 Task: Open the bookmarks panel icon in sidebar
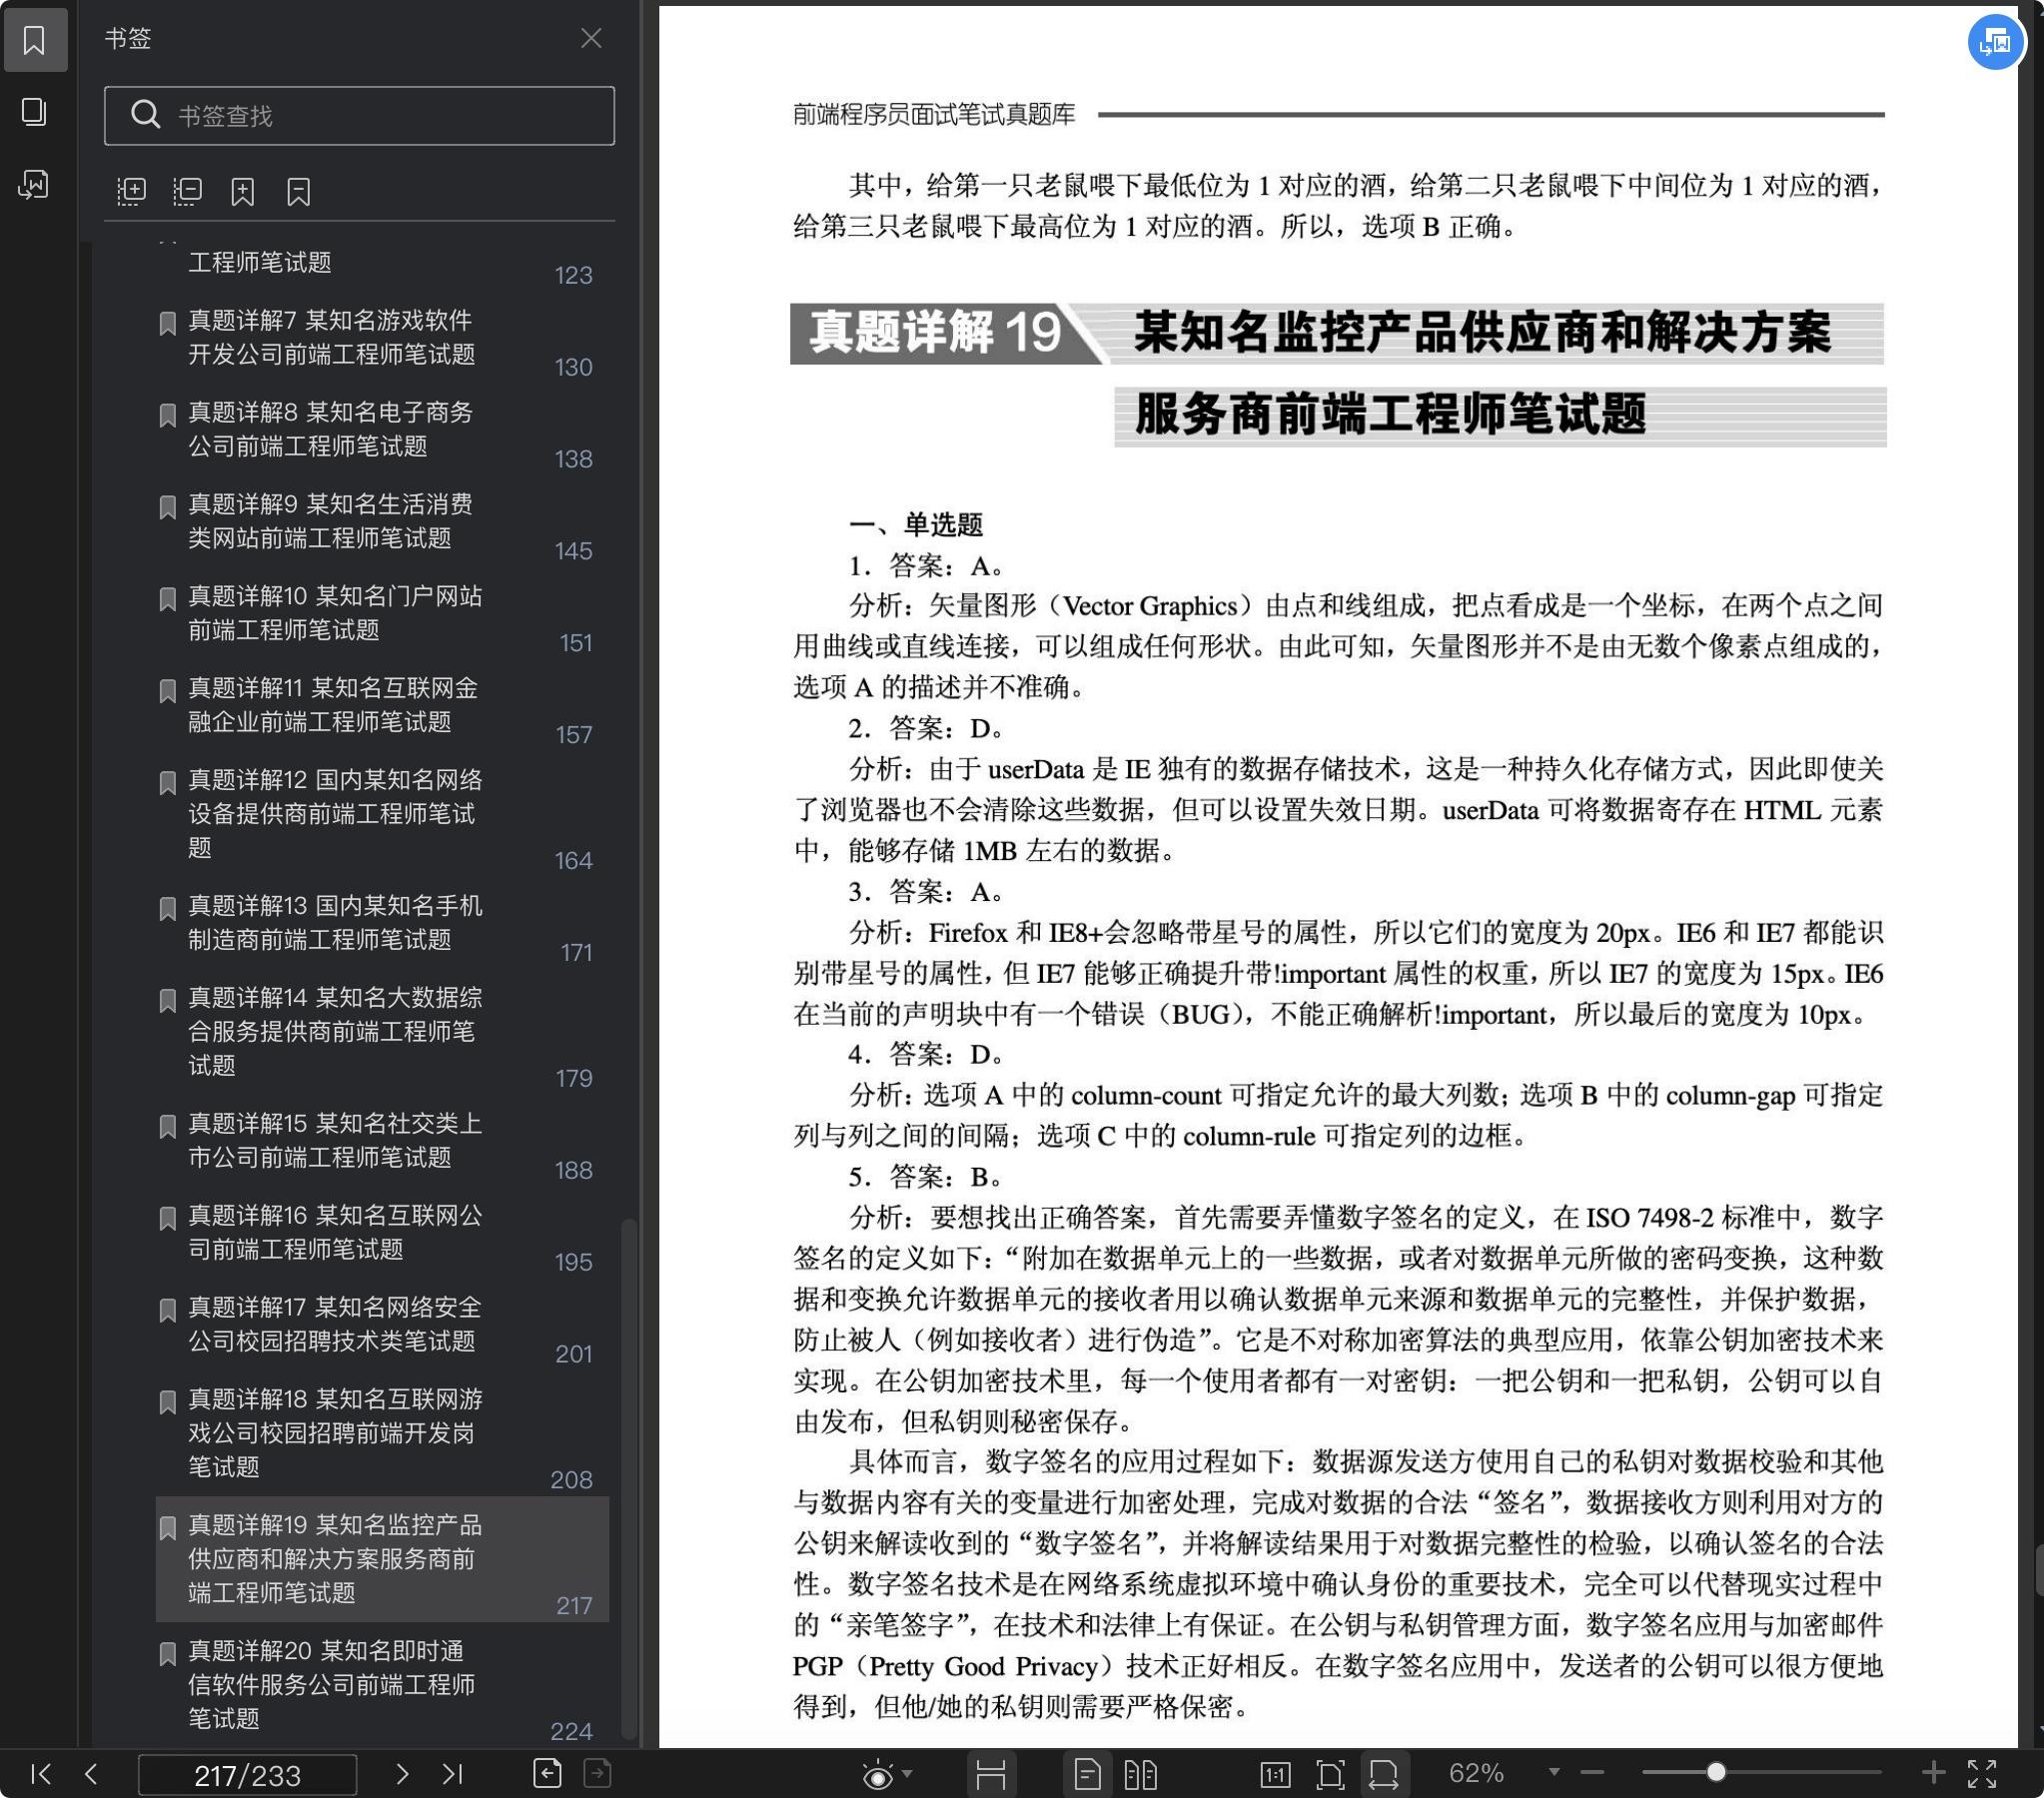(35, 40)
